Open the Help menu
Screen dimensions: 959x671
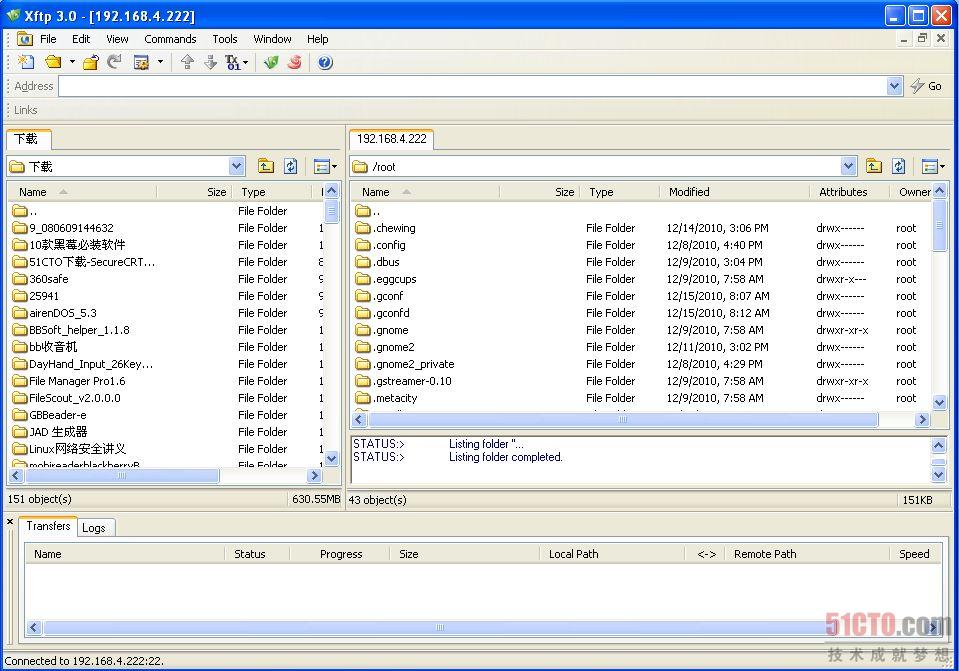(317, 39)
